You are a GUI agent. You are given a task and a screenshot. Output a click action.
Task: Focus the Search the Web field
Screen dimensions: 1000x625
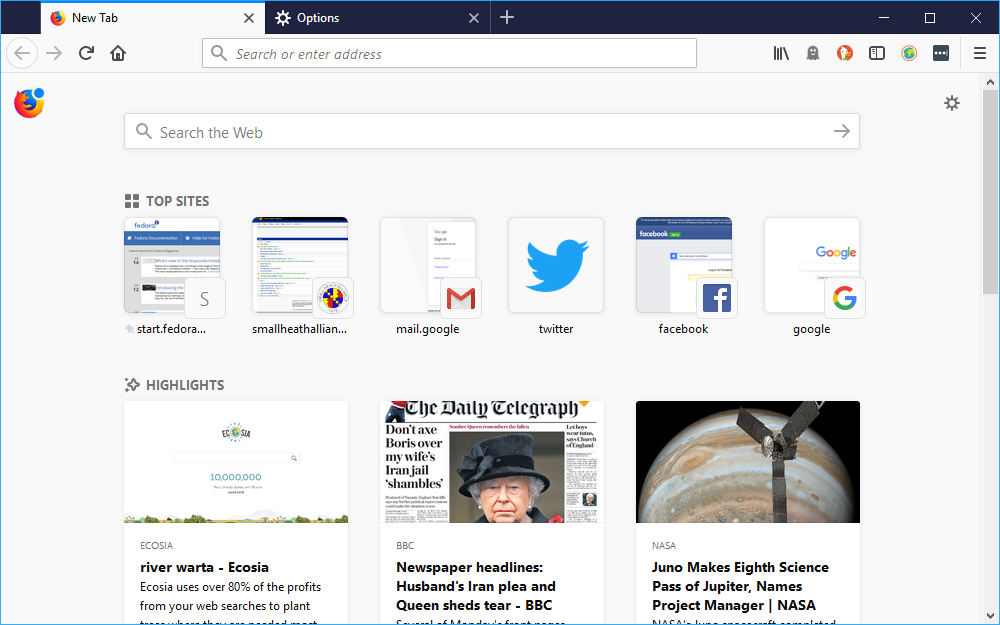(492, 131)
